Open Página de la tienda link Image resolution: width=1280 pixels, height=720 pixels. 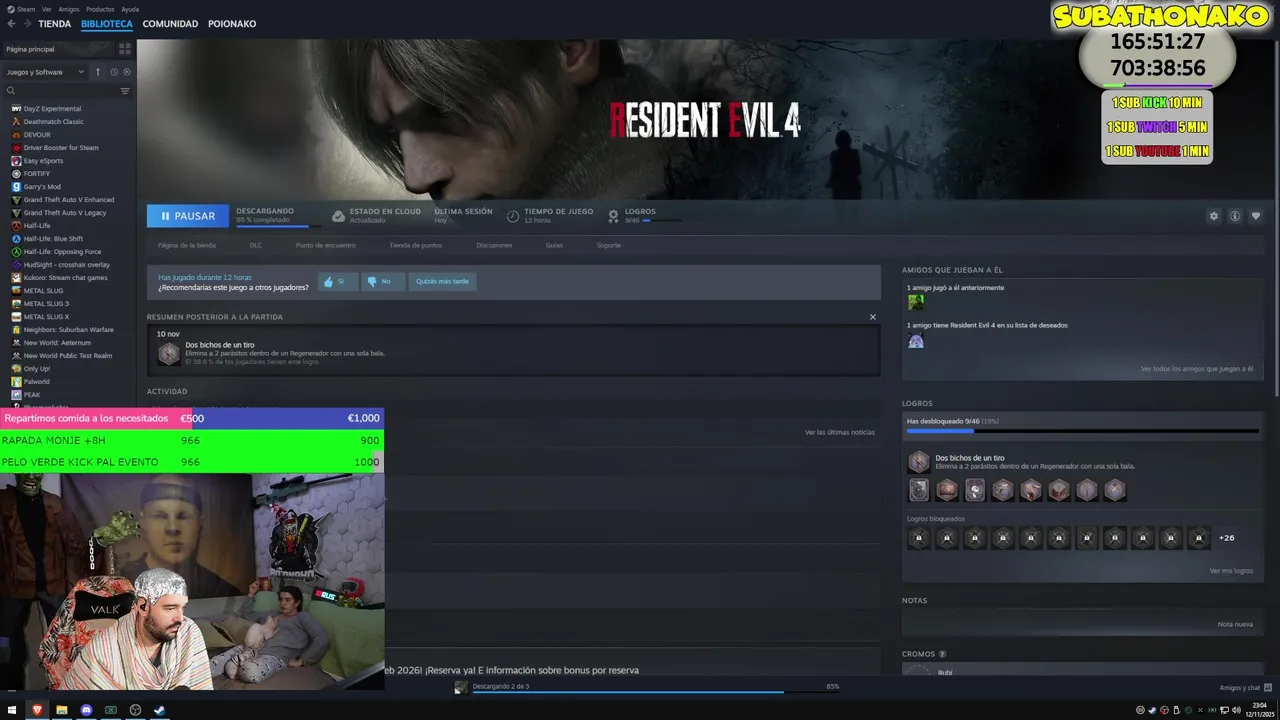tap(187, 245)
